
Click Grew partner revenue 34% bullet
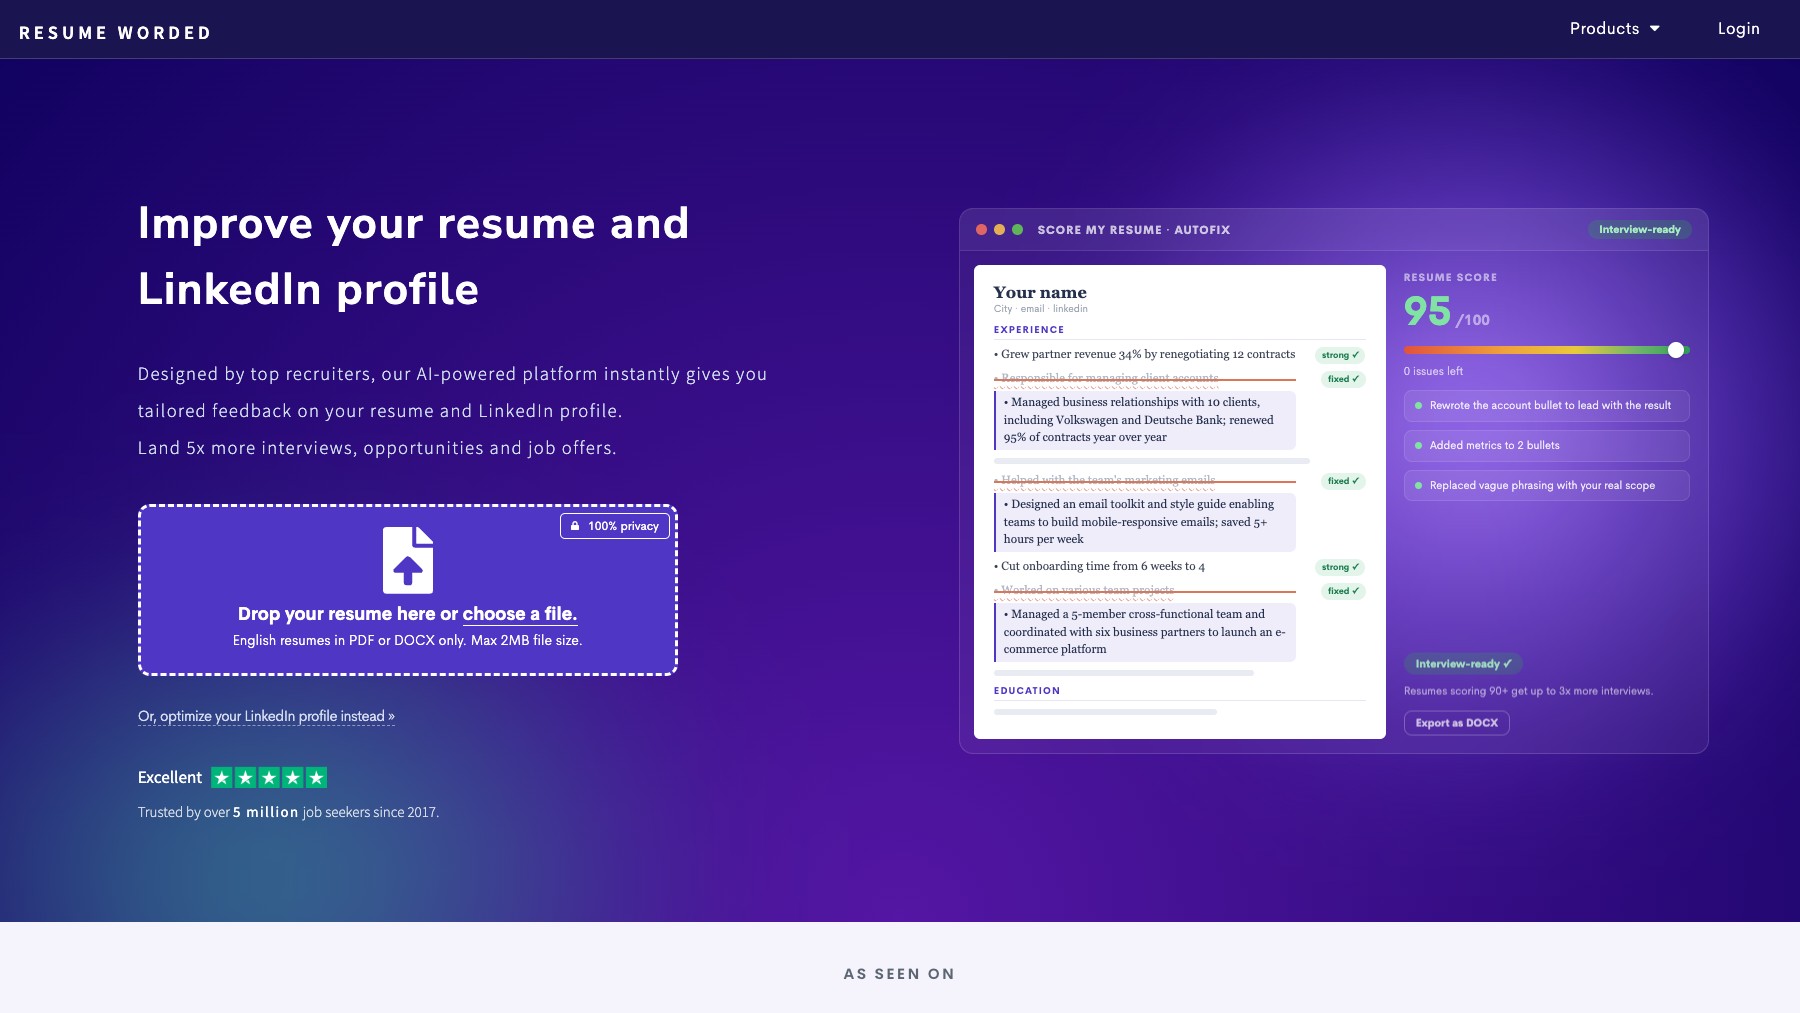tap(1144, 354)
